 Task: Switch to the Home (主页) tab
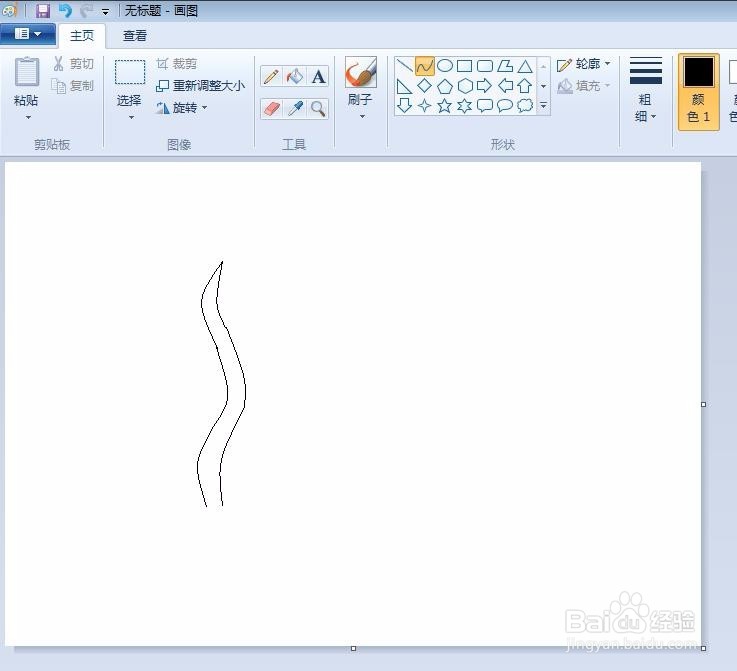pyautogui.click(x=82, y=36)
